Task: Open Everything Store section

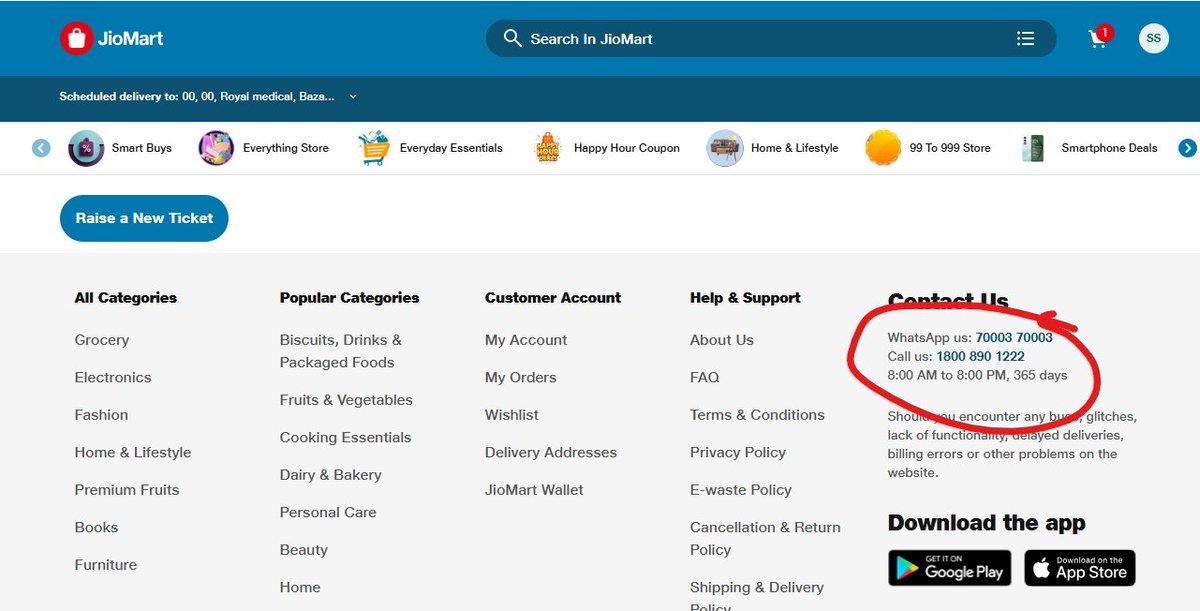Action: tap(286, 148)
